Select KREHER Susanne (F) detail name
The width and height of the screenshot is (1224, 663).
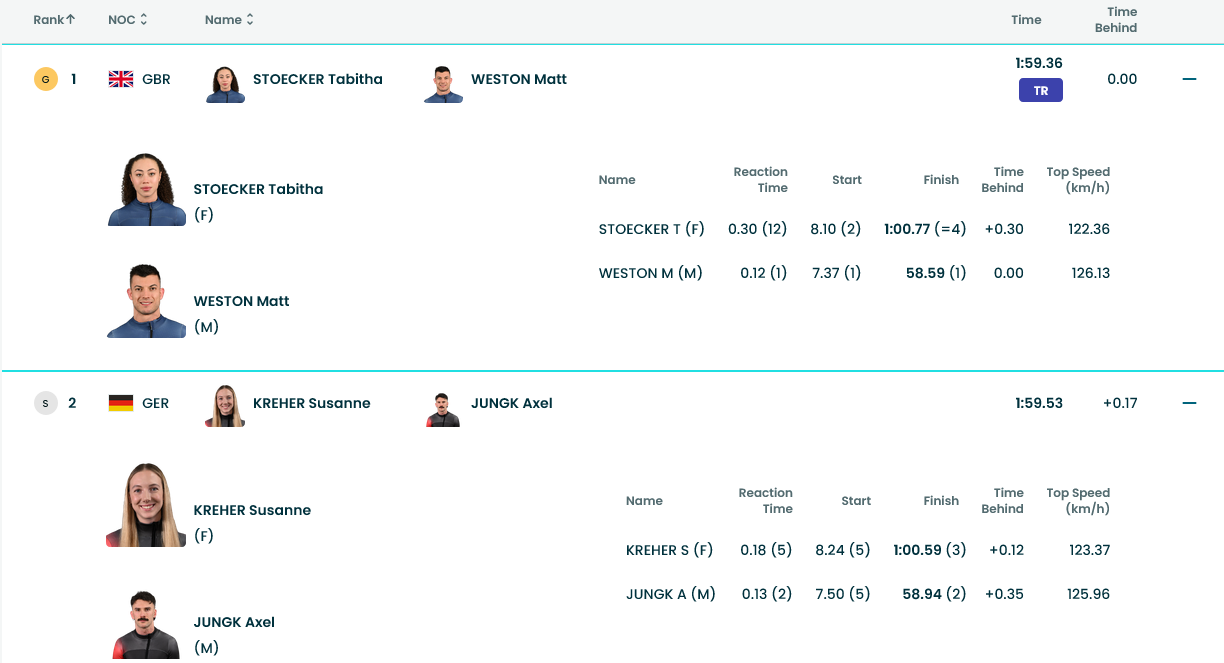click(x=252, y=510)
